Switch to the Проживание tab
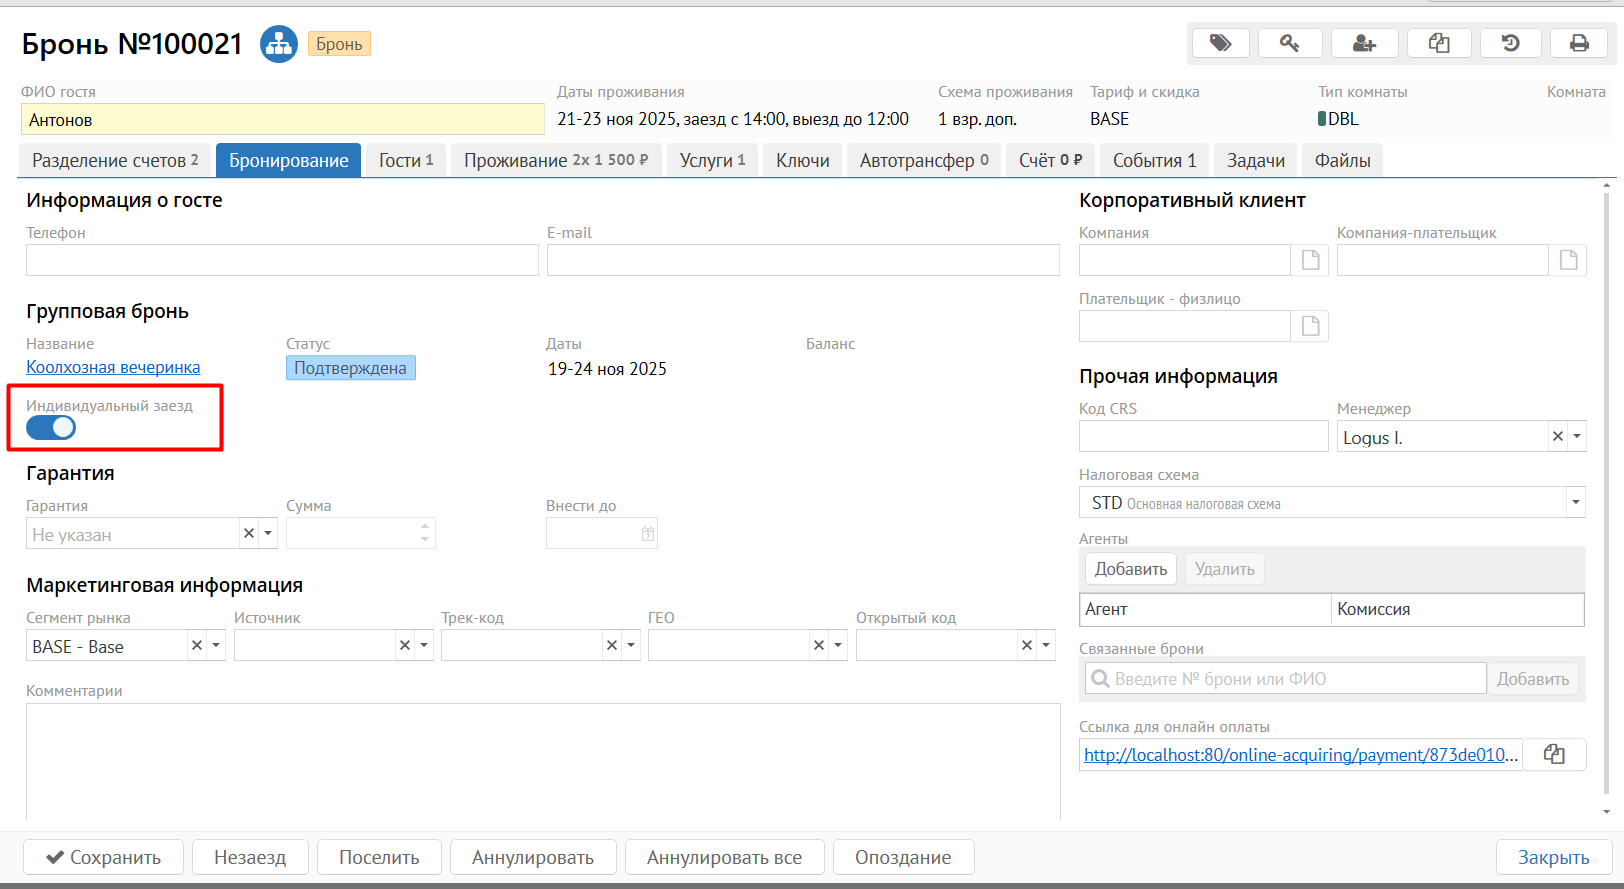Screen dimensions: 1624x889 click(x=555, y=160)
